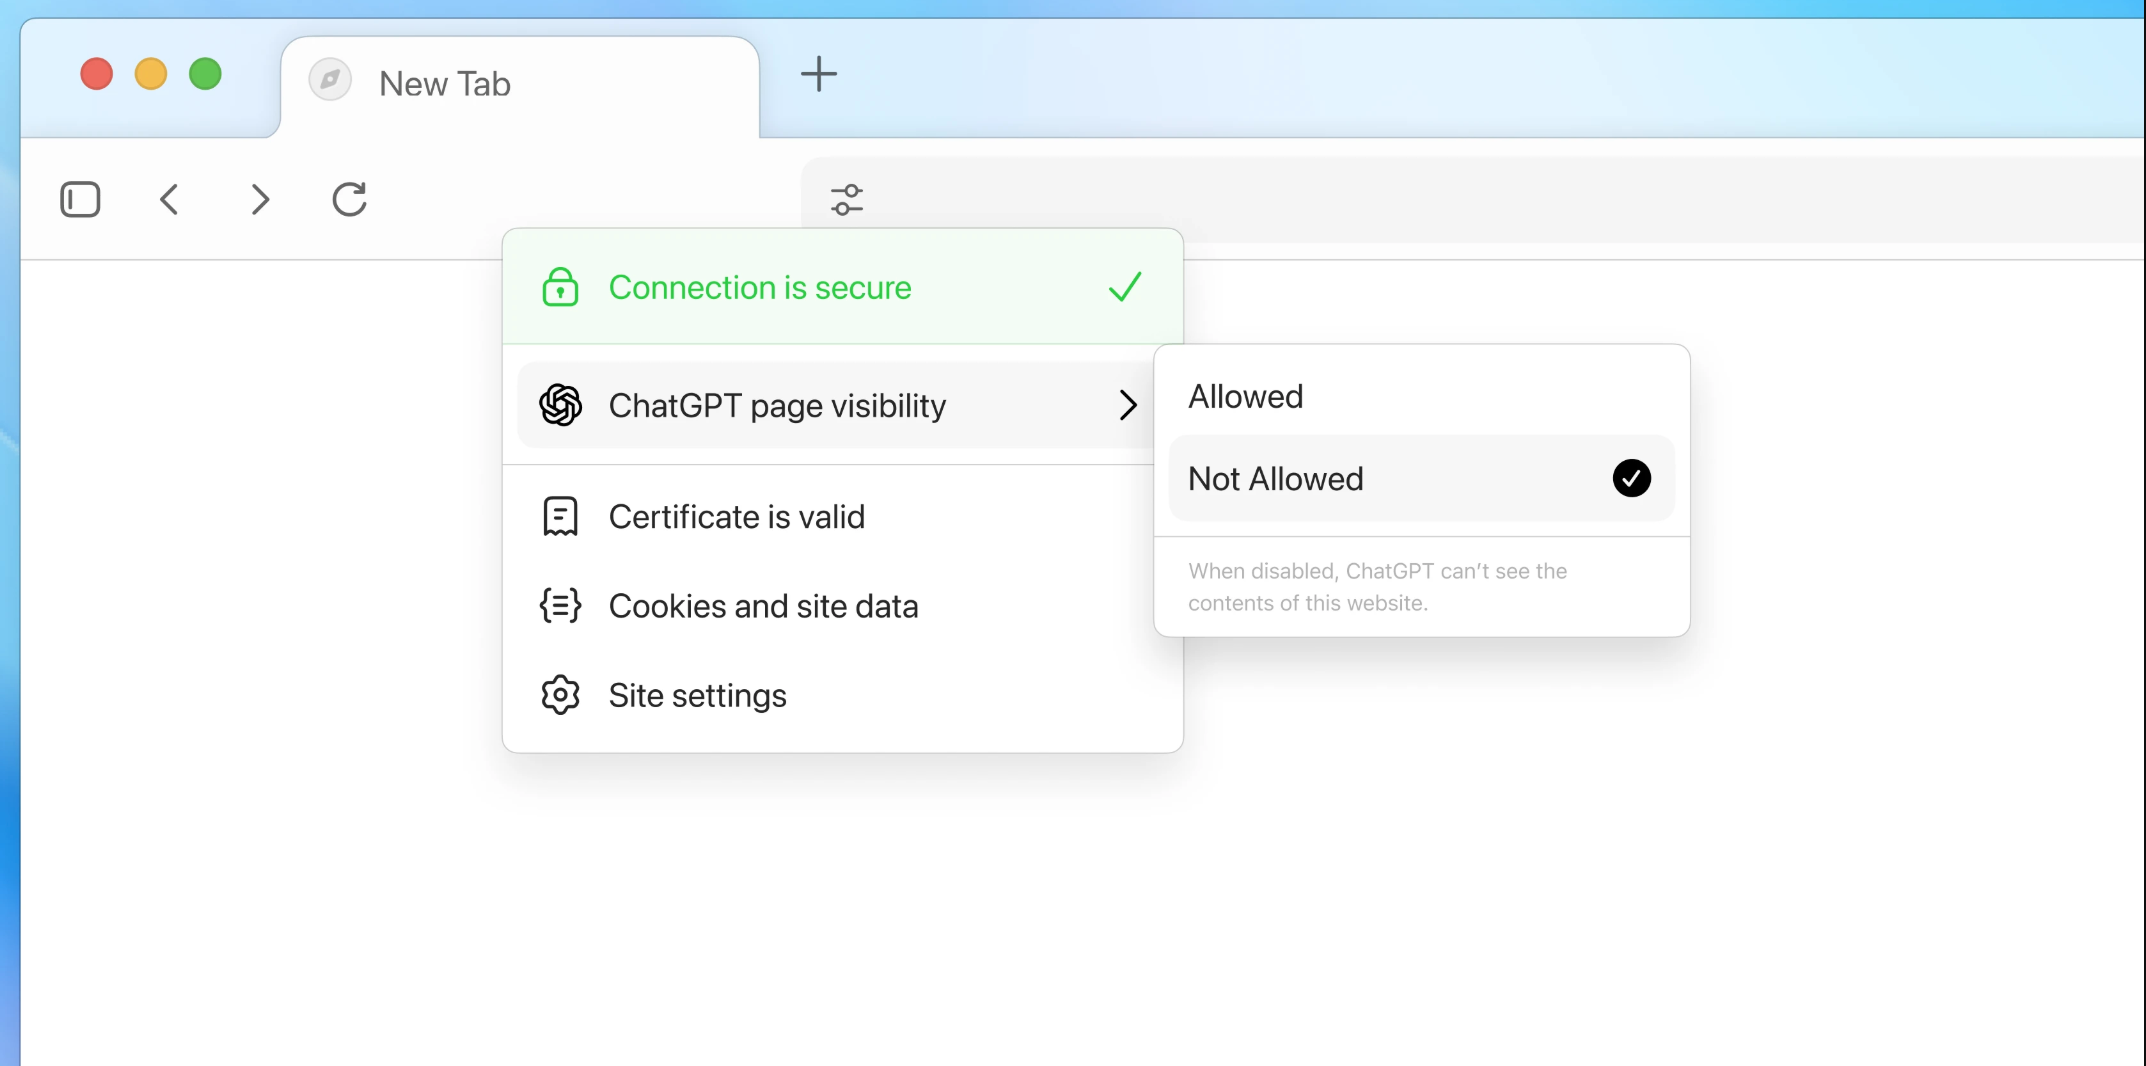The width and height of the screenshot is (2146, 1066).
Task: Go forward with the right arrow
Action: point(260,199)
